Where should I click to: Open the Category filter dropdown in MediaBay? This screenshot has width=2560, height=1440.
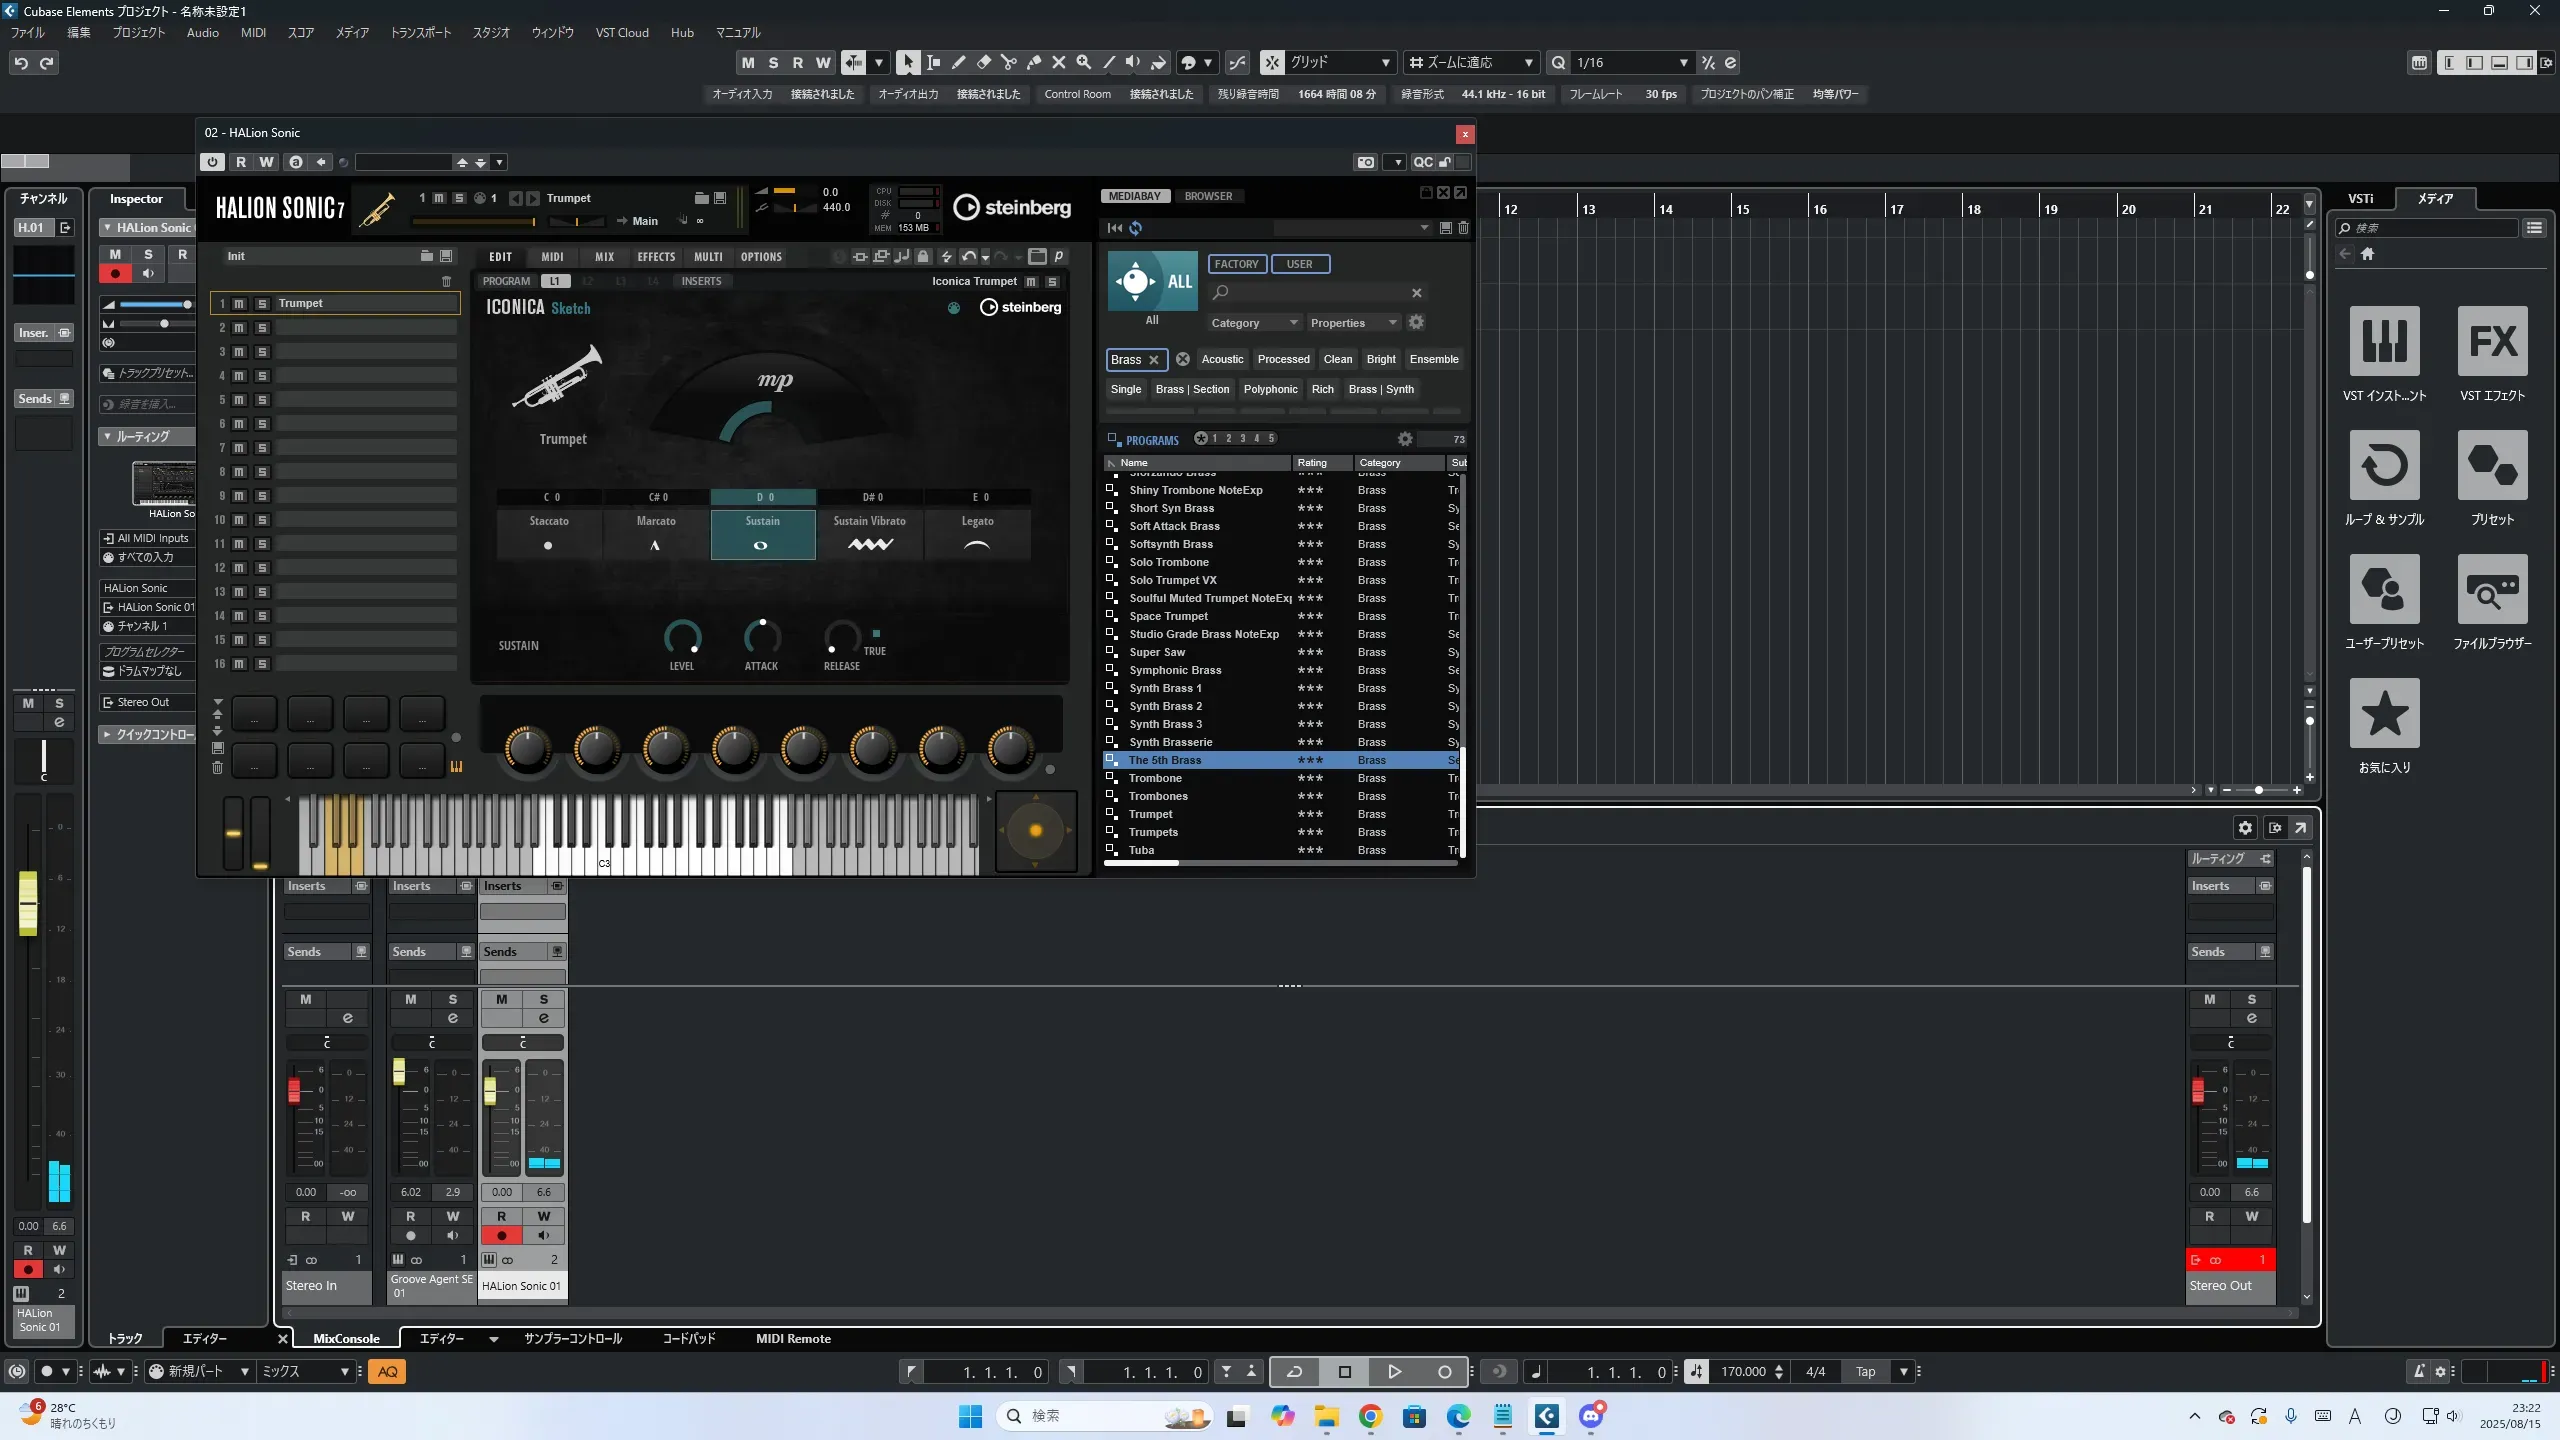(x=1253, y=323)
